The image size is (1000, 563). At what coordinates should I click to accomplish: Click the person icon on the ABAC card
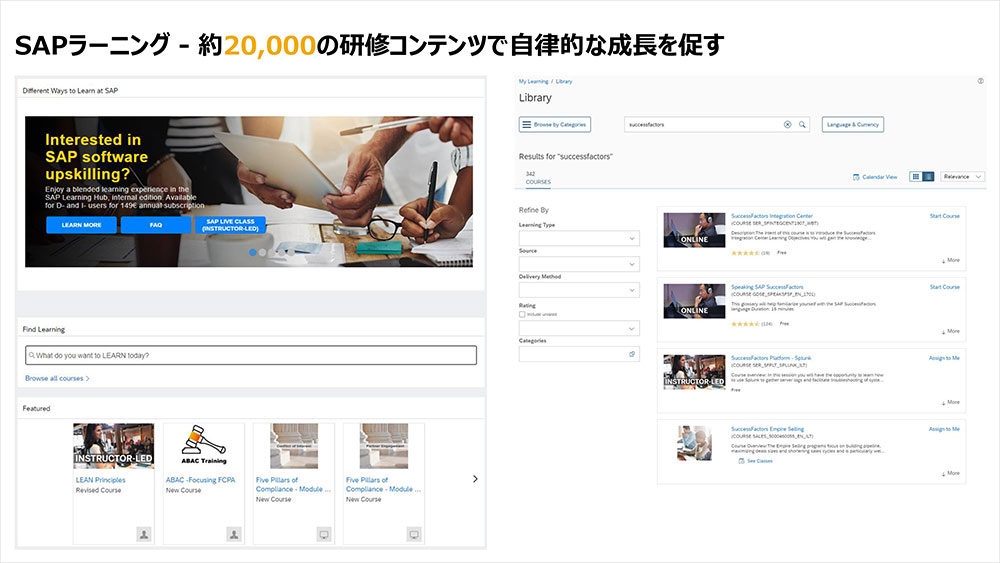234,534
